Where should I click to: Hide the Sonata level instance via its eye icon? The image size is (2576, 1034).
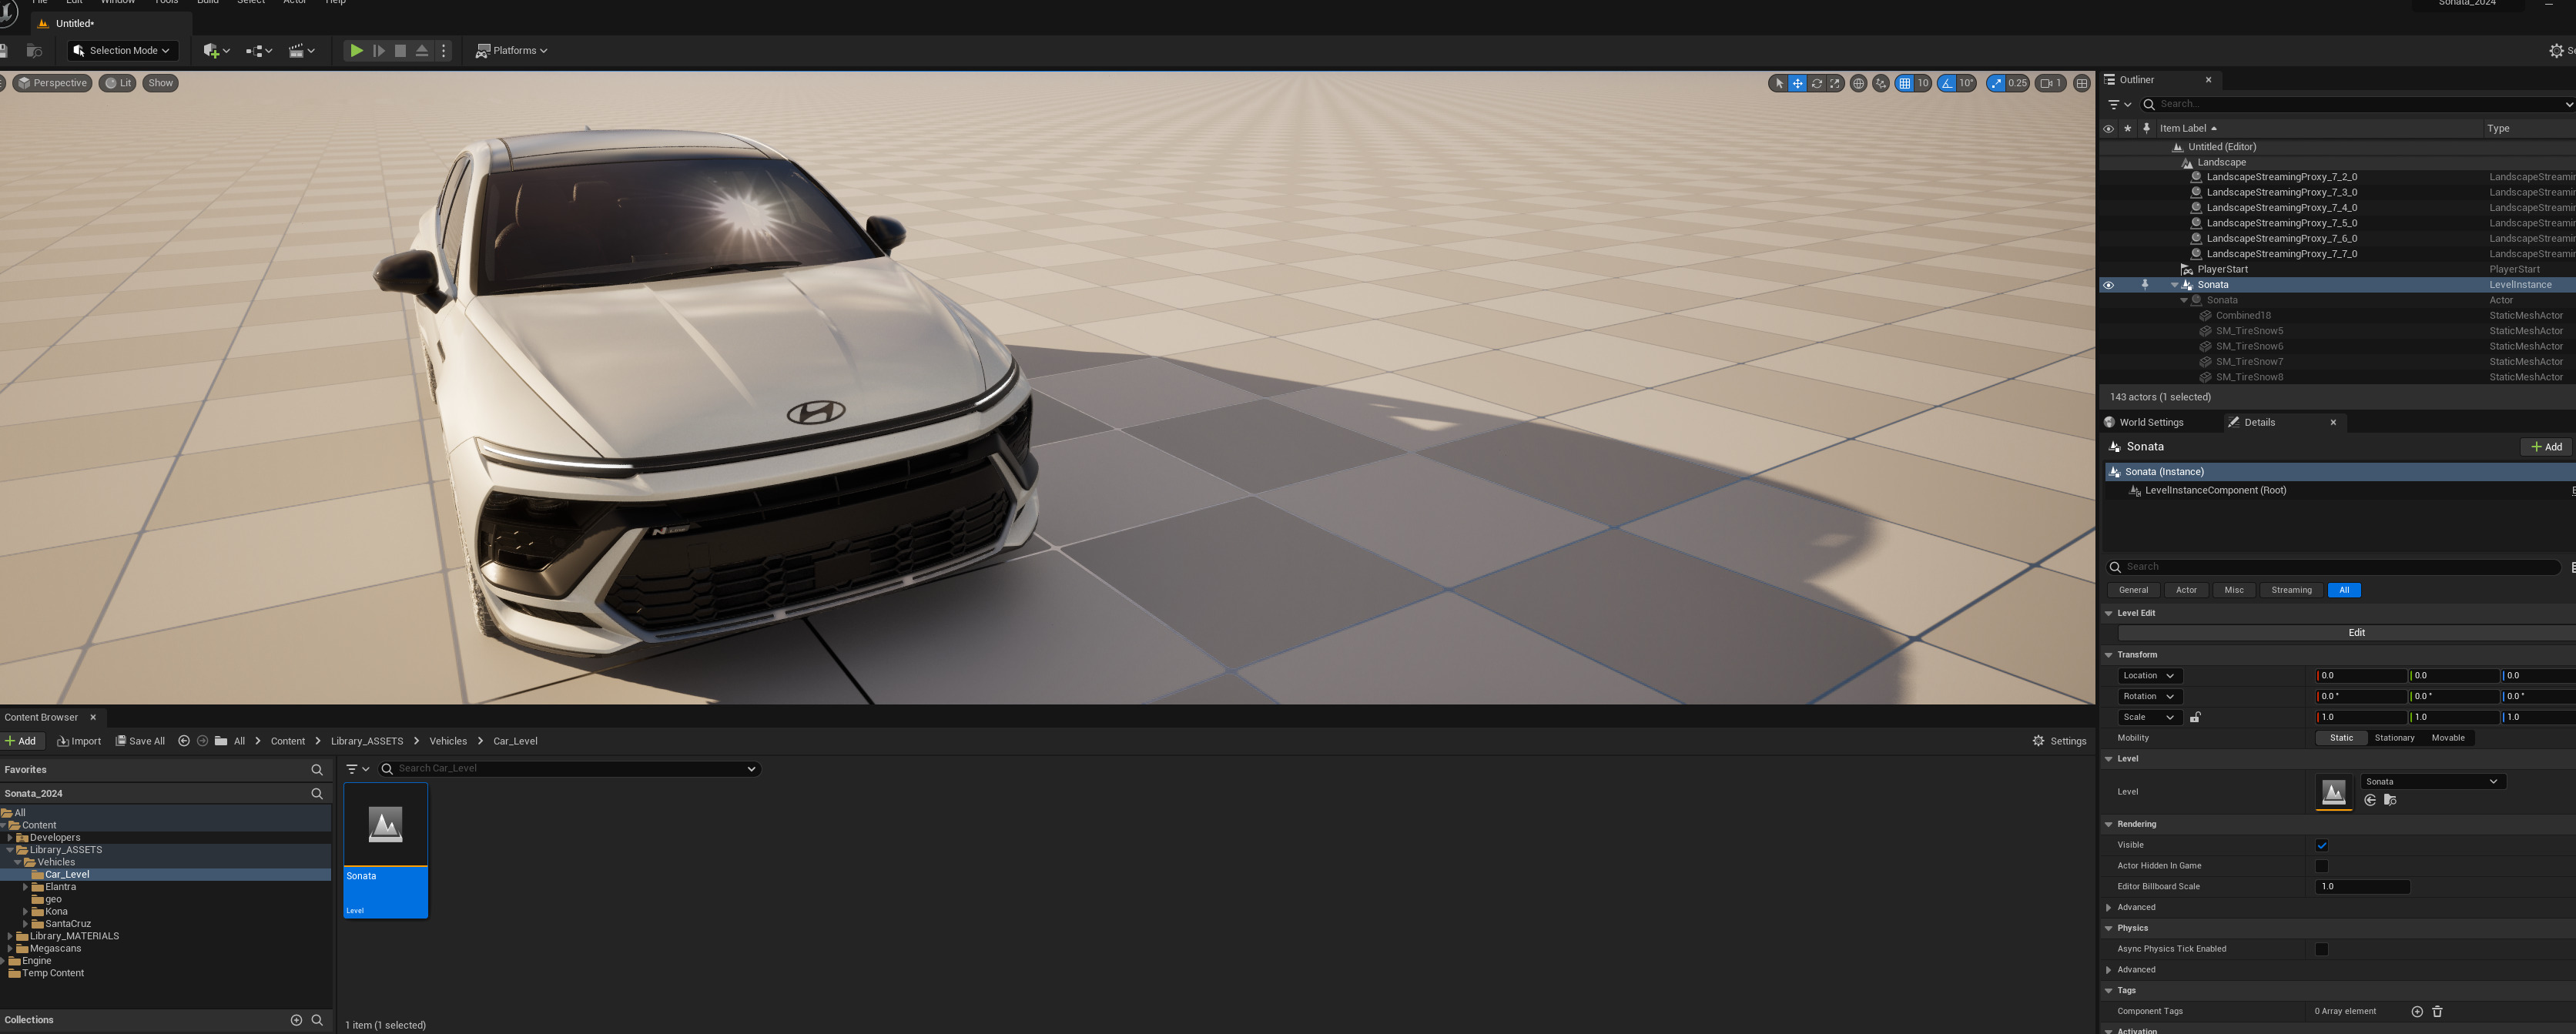pyautogui.click(x=2108, y=285)
